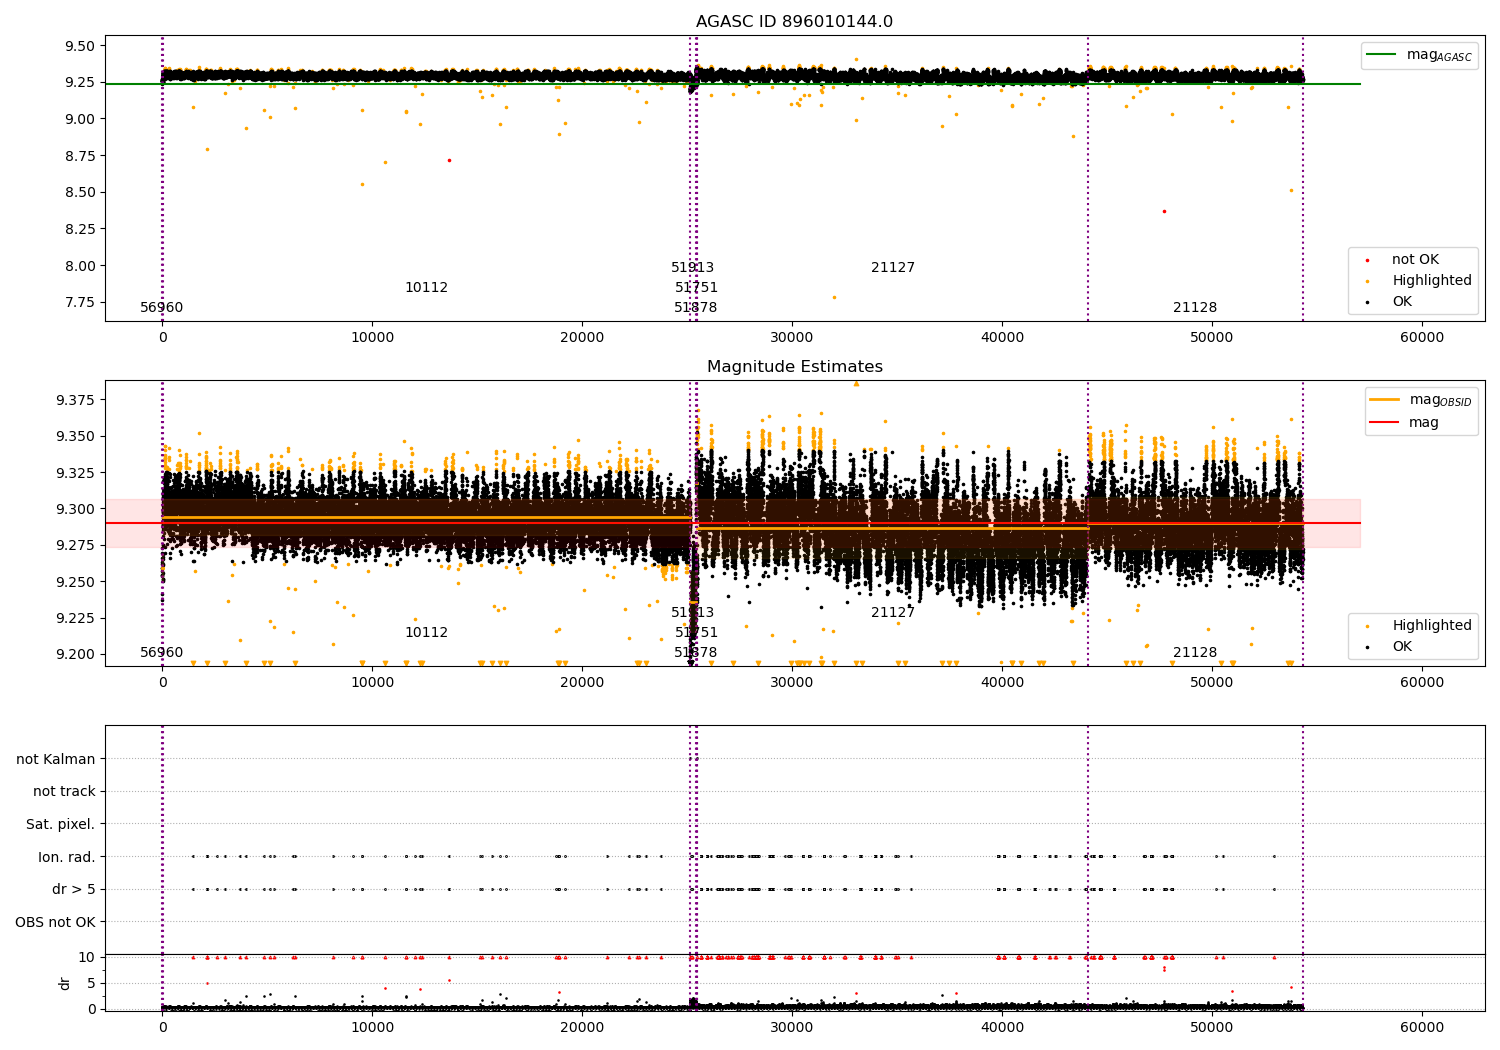Click the red line sample beside 'mag' legend entry
The width and height of the screenshot is (1500, 1050).
1384,423
